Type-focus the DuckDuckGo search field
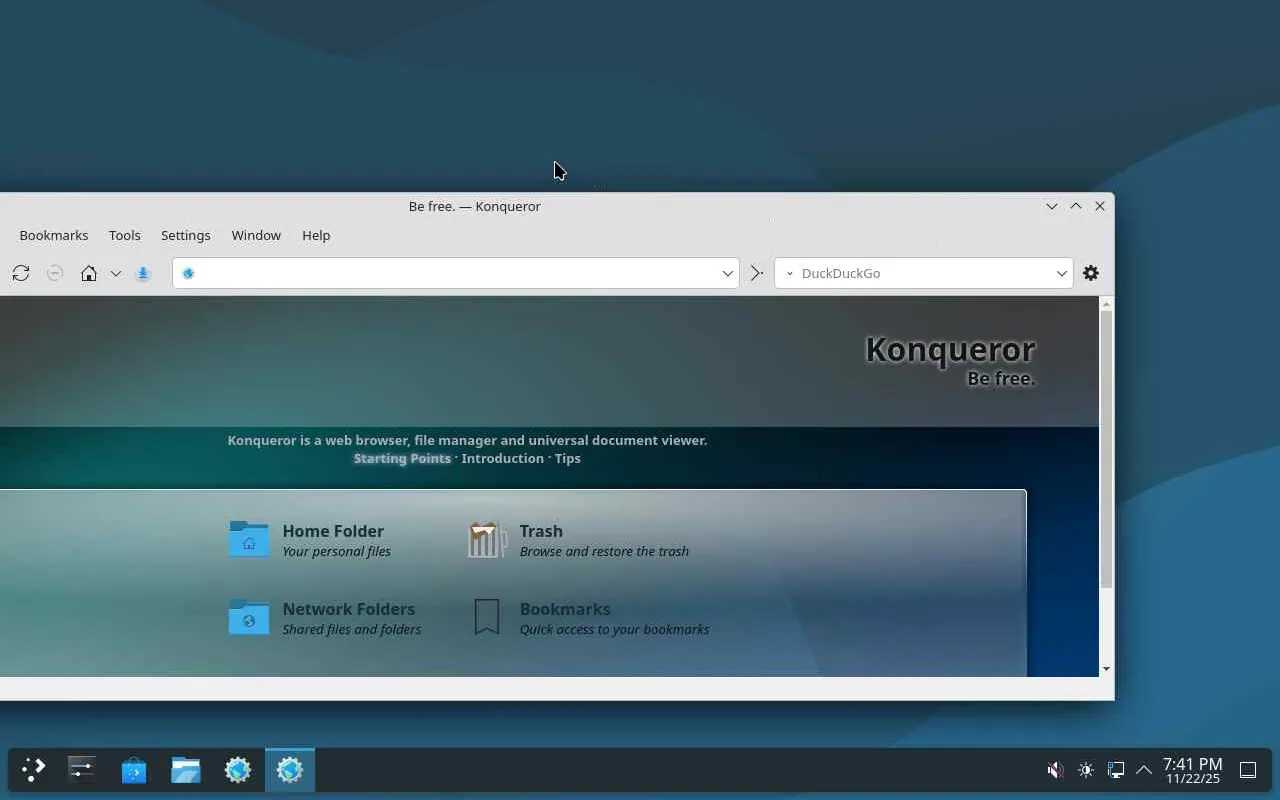The width and height of the screenshot is (1280, 800). (x=923, y=273)
